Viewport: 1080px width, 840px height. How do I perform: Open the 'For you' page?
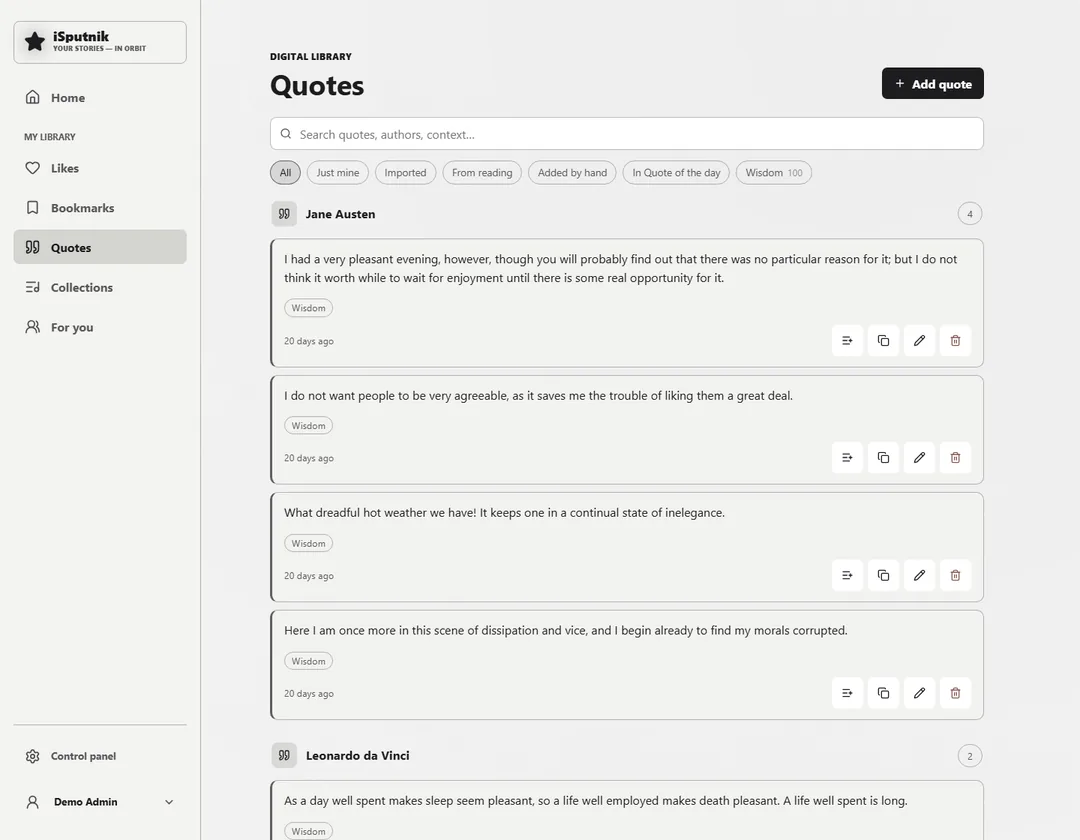(x=100, y=327)
